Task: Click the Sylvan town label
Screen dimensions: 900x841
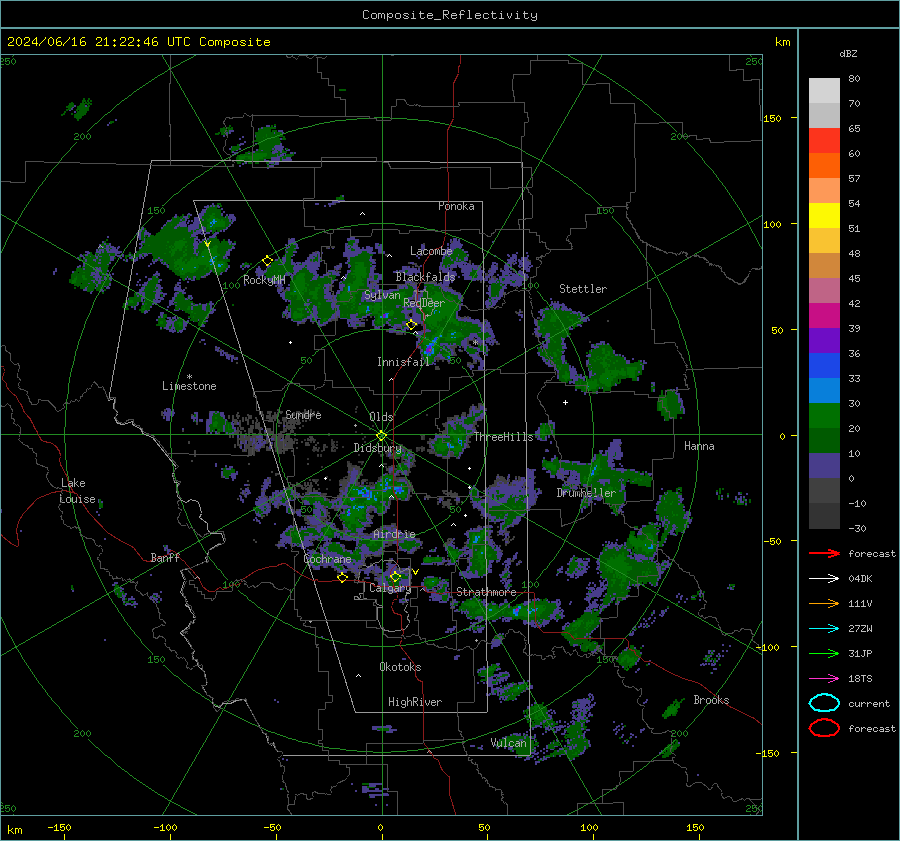Action: pos(382,295)
